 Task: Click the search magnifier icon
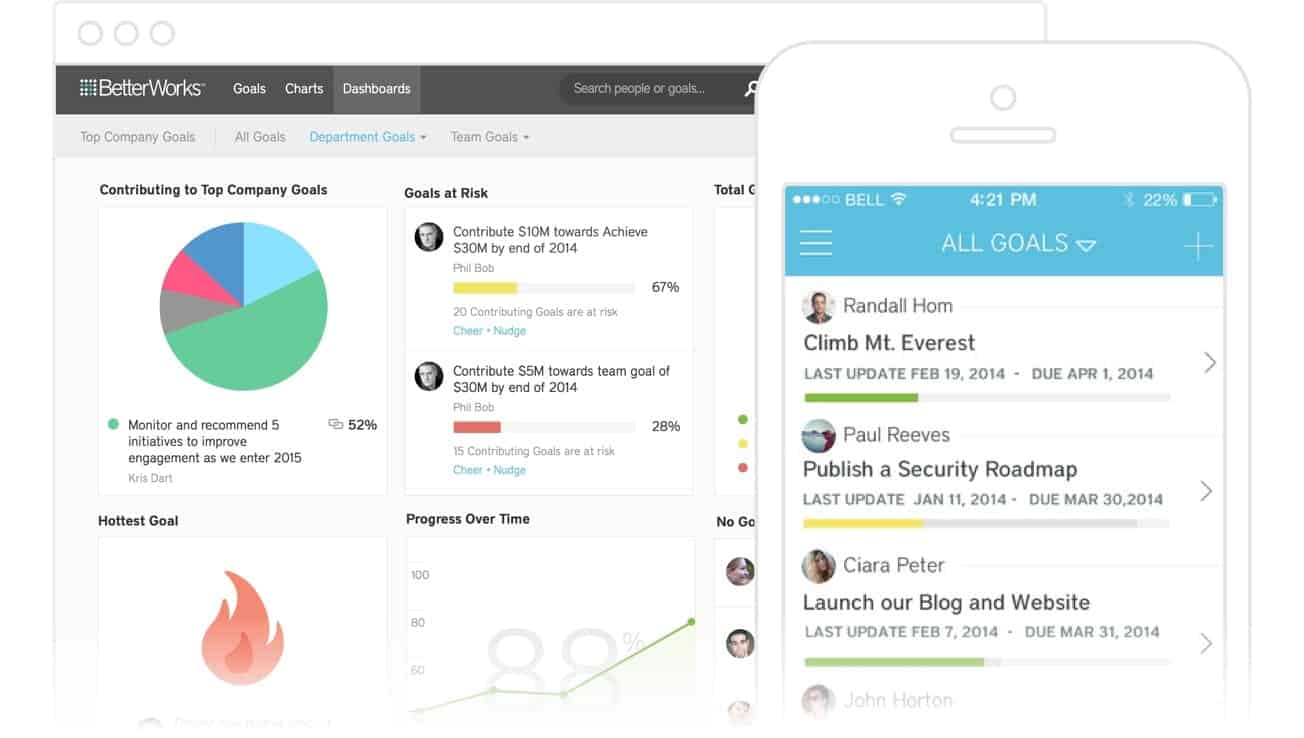[750, 89]
